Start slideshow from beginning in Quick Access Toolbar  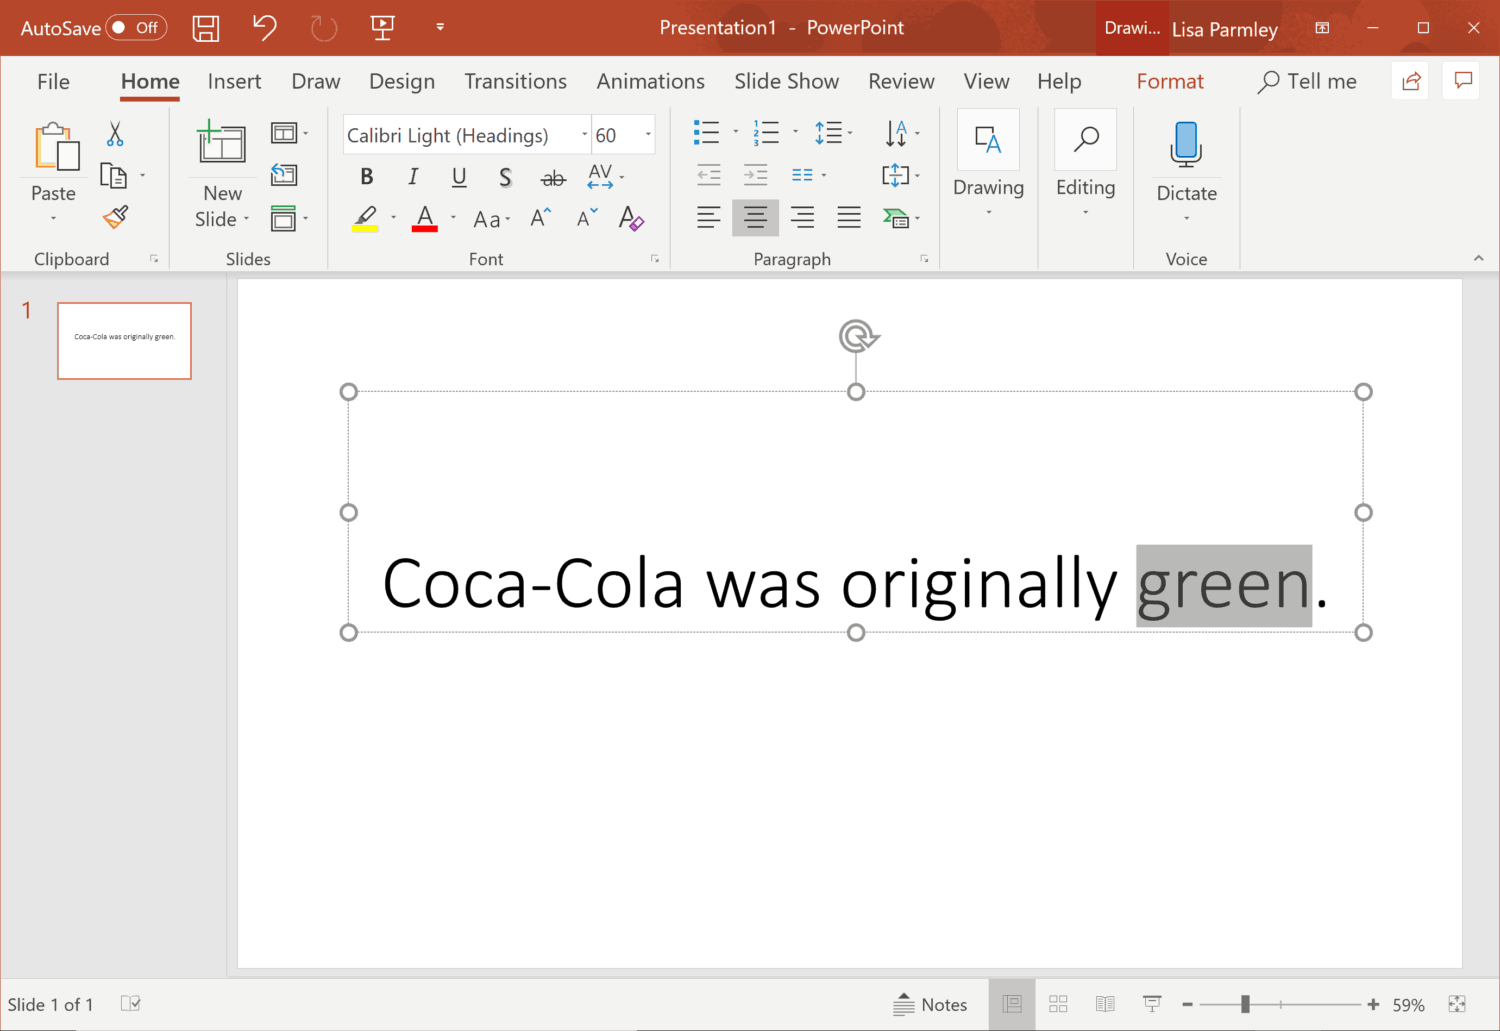click(x=382, y=28)
